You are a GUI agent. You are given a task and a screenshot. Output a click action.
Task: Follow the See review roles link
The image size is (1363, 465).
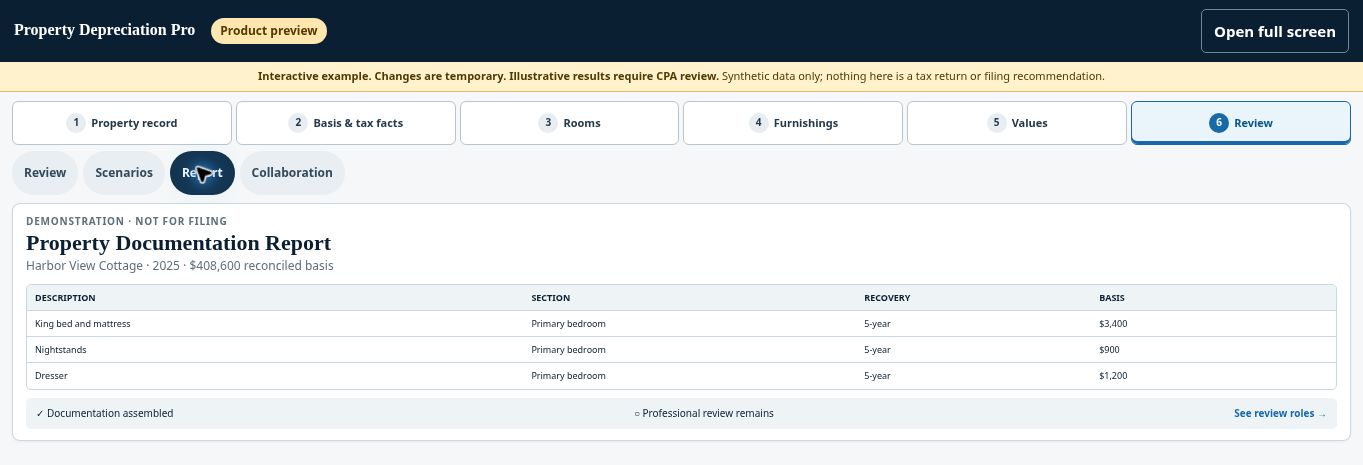(x=1280, y=413)
